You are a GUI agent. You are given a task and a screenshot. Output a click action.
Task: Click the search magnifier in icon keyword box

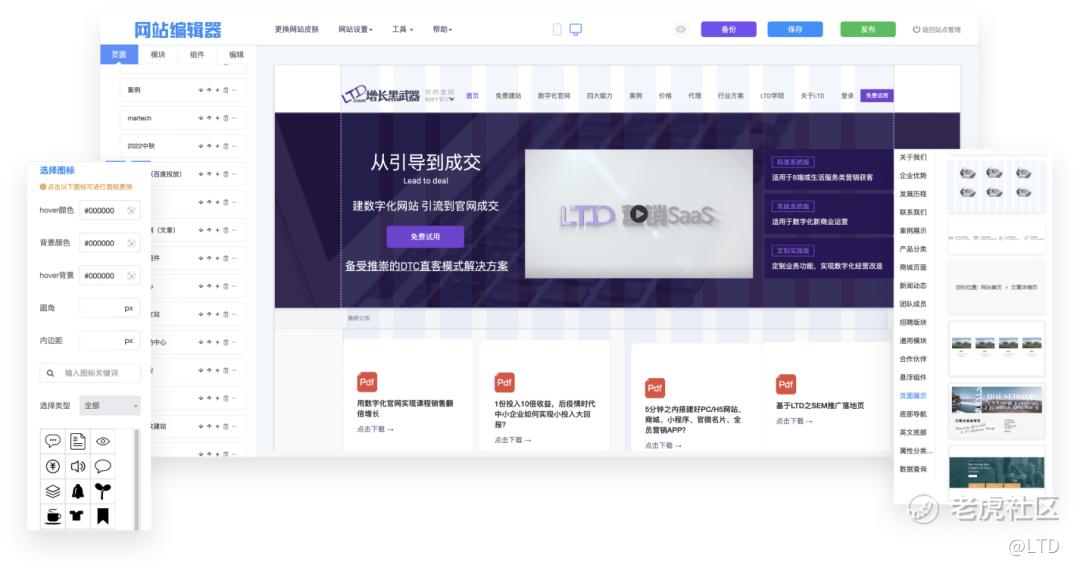50,373
